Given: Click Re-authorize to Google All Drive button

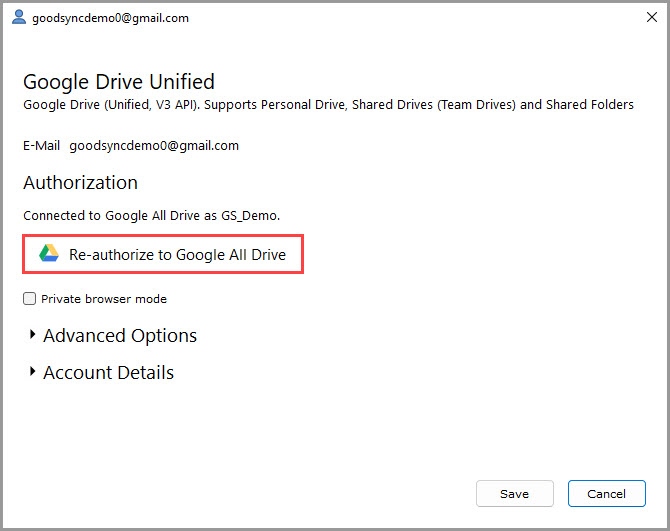Looking at the screenshot, I should [163, 254].
